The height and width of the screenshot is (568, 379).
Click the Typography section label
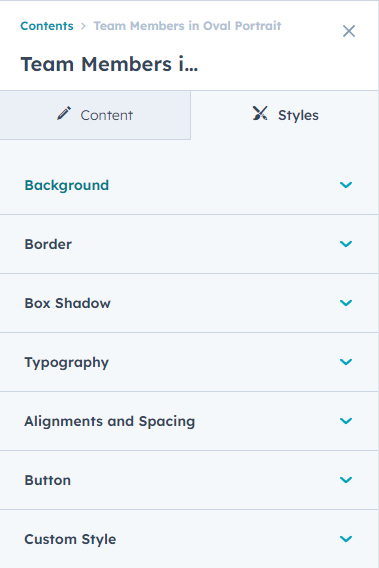click(x=67, y=363)
